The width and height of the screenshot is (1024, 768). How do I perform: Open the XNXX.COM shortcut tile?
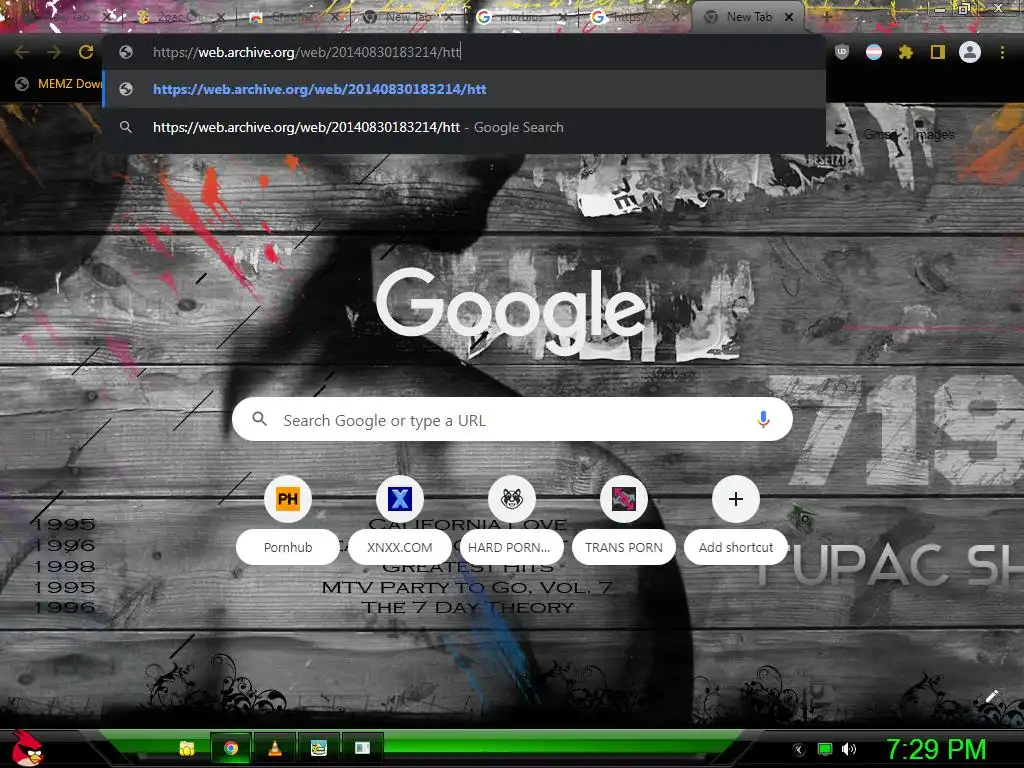(400, 499)
